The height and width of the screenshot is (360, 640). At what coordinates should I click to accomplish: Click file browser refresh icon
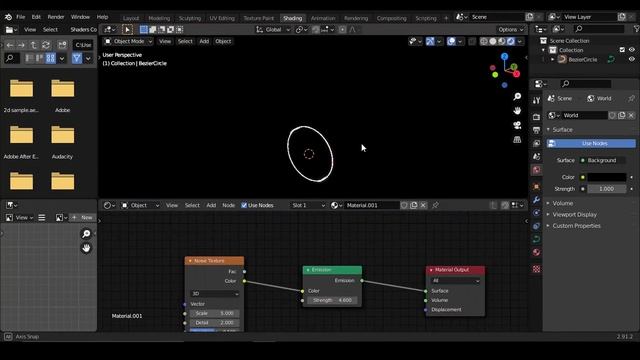coord(46,45)
